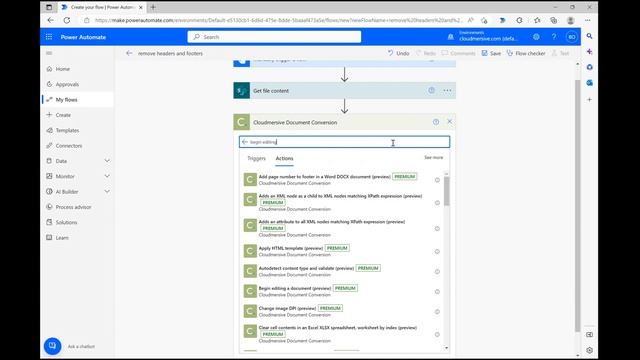Image resolution: width=640 pixels, height=360 pixels.
Task: Show info for Begin editing a document
Action: pyautogui.click(x=437, y=291)
